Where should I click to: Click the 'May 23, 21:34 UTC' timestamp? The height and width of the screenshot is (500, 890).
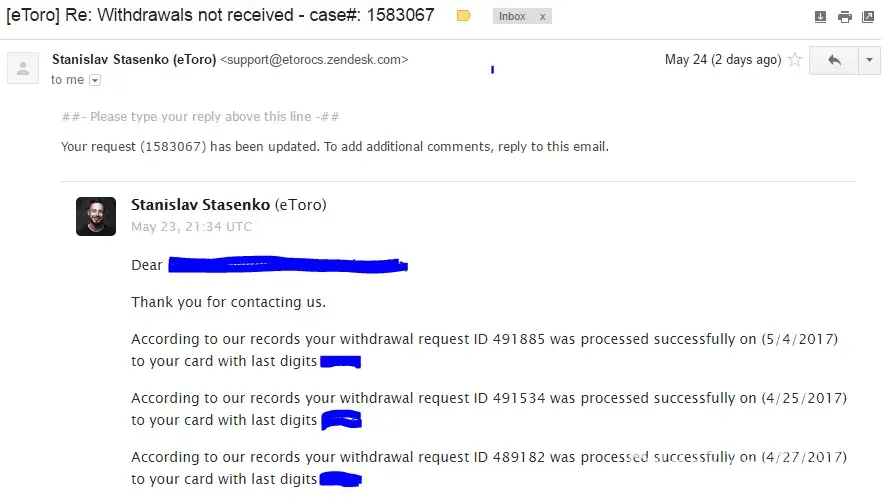click(191, 227)
